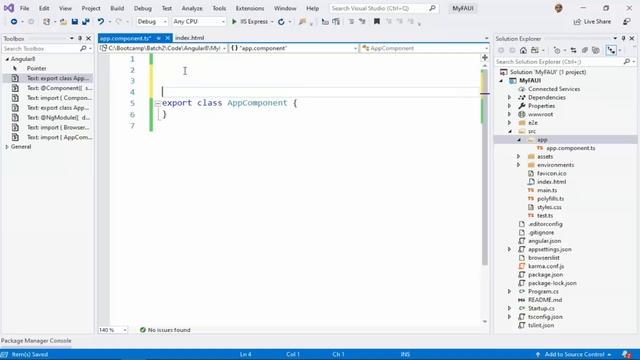
Task: Click the Redo arrow icon
Action: click(x=118, y=22)
